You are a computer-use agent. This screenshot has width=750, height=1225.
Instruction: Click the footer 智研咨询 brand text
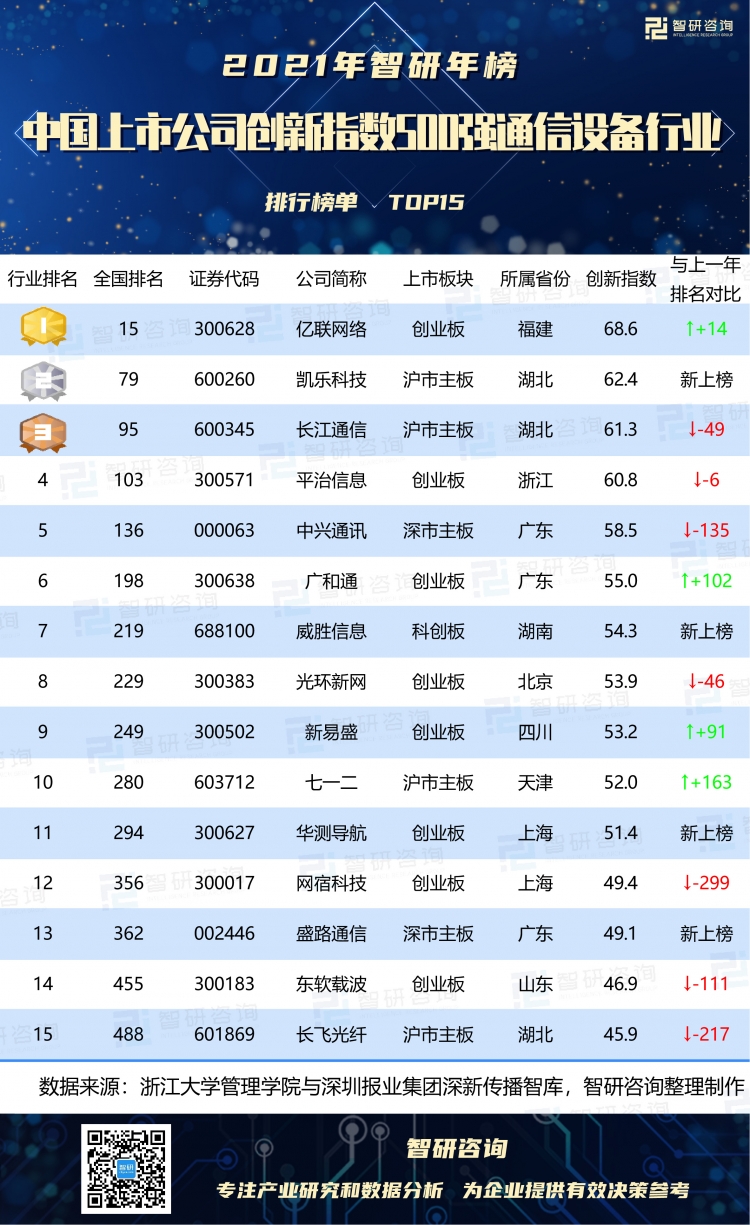456,1149
